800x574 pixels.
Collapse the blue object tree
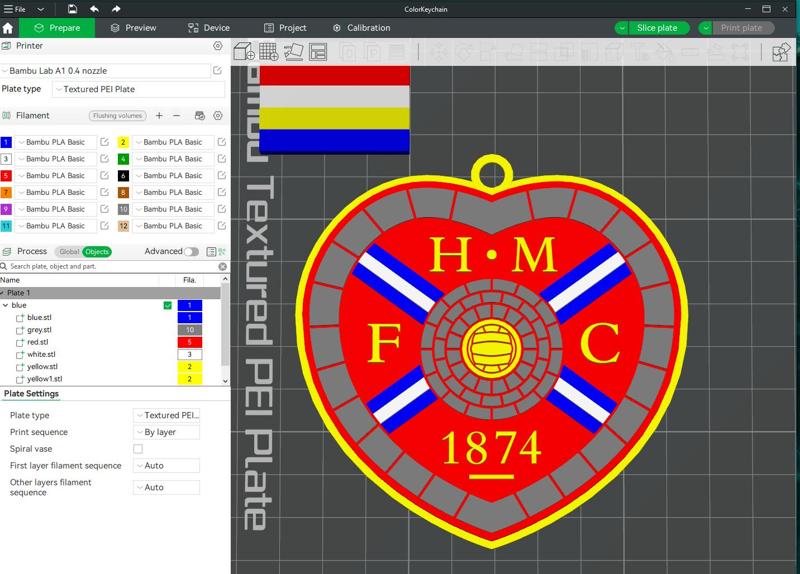(x=5, y=305)
